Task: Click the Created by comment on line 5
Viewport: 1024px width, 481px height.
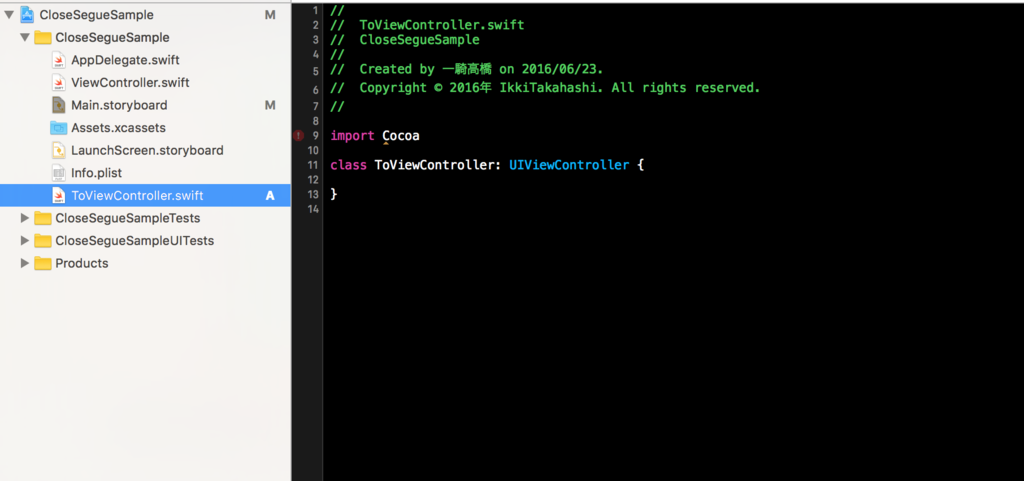Action: [467, 69]
